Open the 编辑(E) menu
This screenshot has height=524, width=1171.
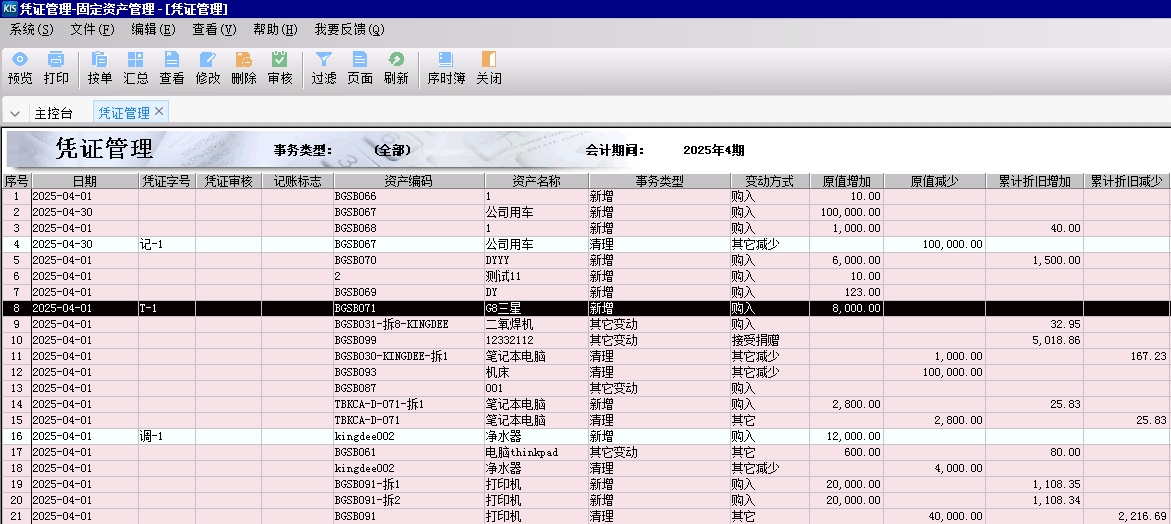(153, 30)
